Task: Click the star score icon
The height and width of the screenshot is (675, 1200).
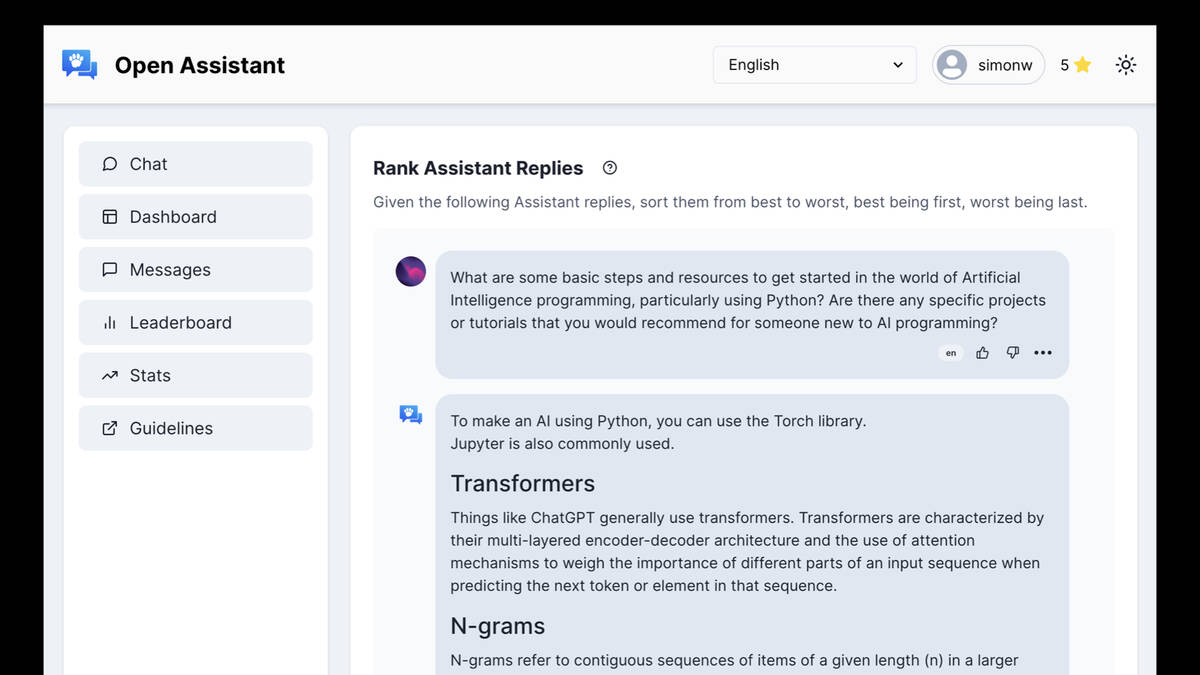Action: point(1082,65)
